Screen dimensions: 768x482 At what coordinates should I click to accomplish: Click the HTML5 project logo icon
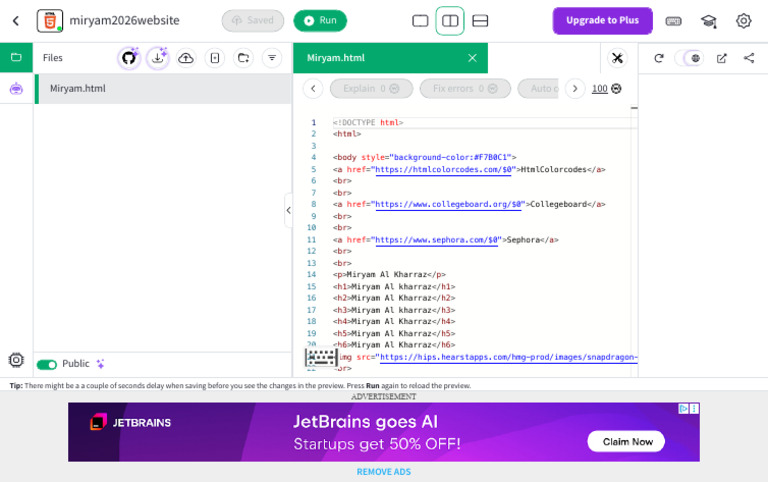tap(50, 21)
